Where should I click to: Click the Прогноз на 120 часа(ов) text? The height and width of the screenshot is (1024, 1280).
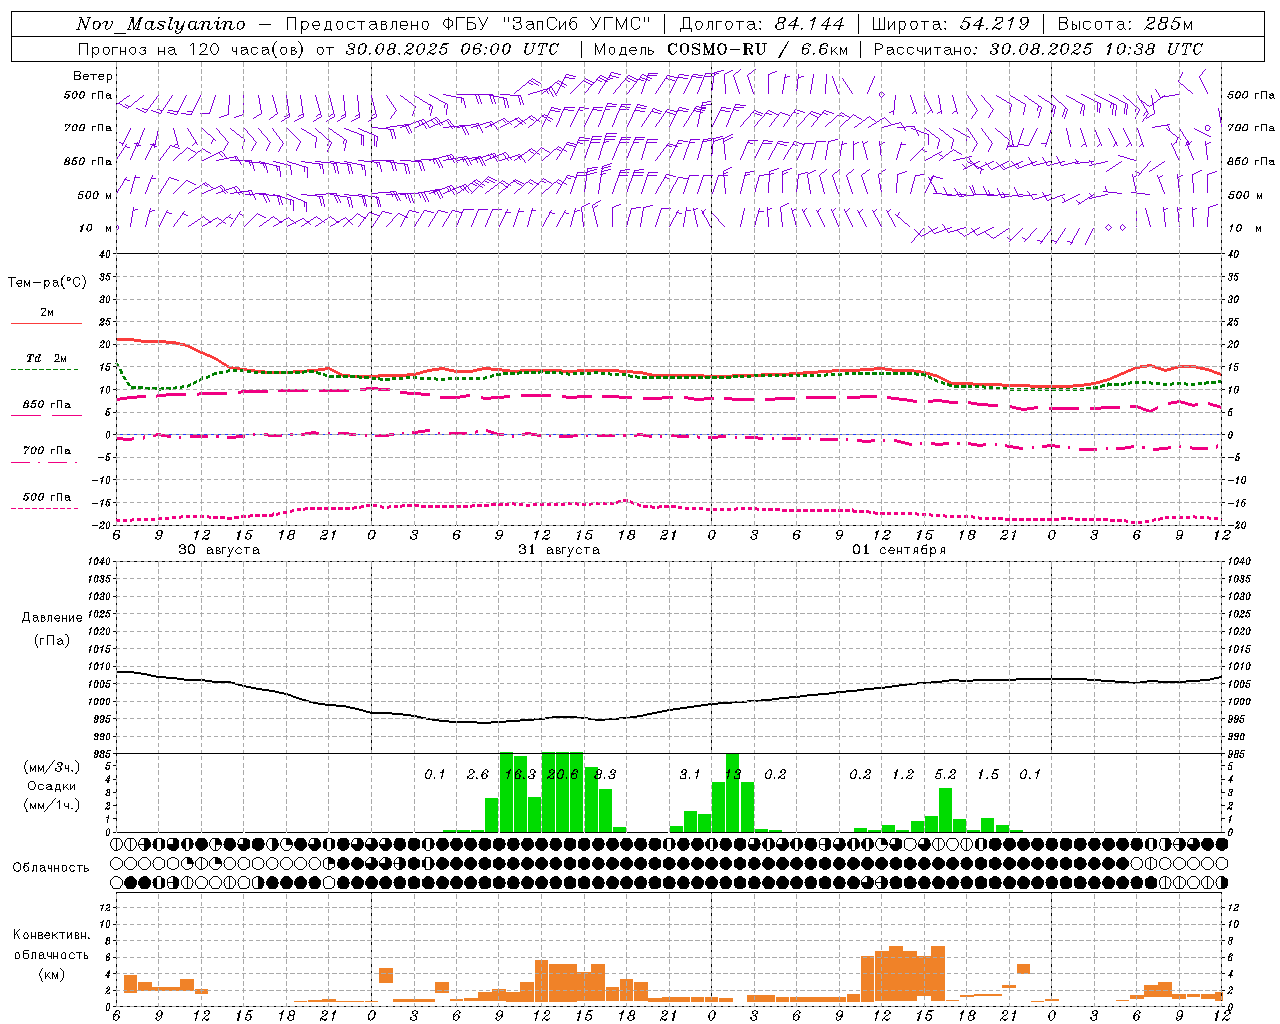(191, 49)
